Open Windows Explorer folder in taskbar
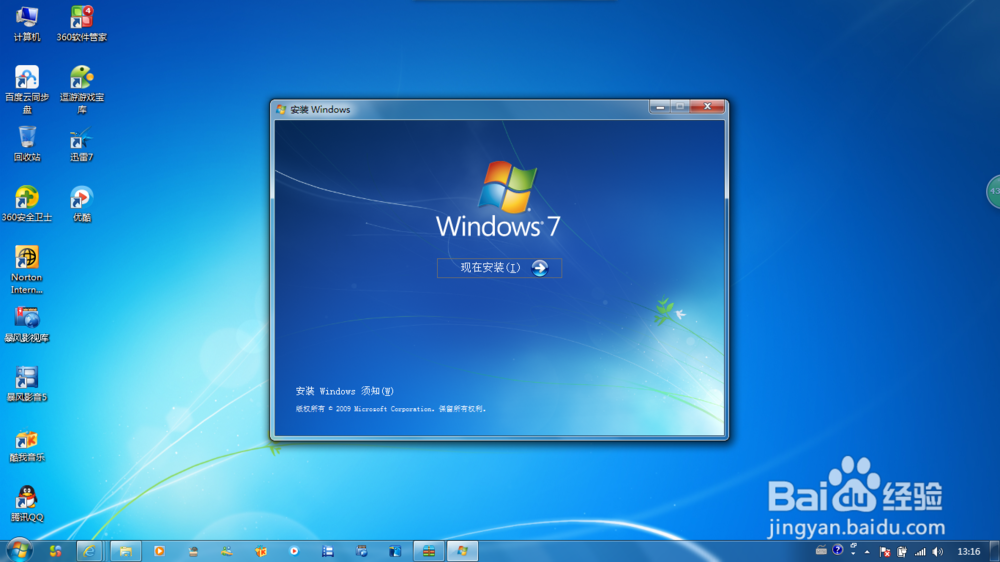The height and width of the screenshot is (562, 1000). (126, 551)
